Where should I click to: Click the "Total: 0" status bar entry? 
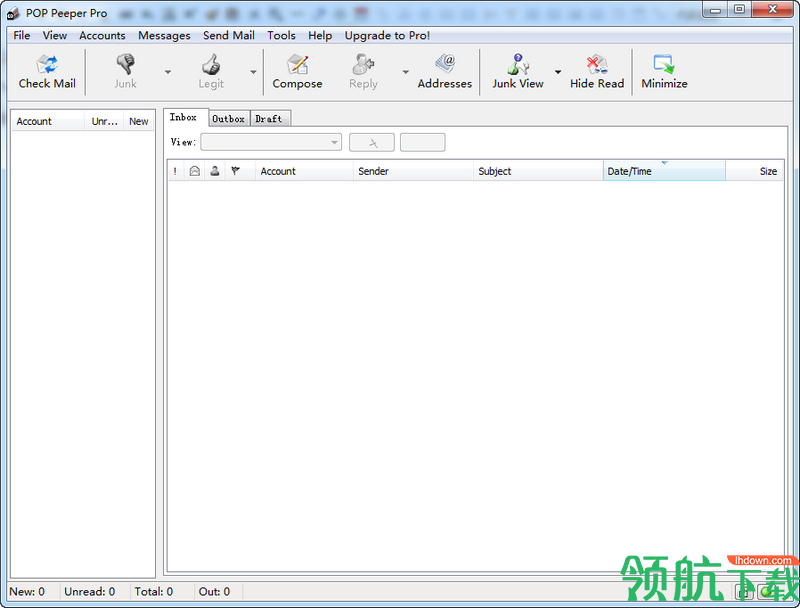pyautogui.click(x=154, y=592)
